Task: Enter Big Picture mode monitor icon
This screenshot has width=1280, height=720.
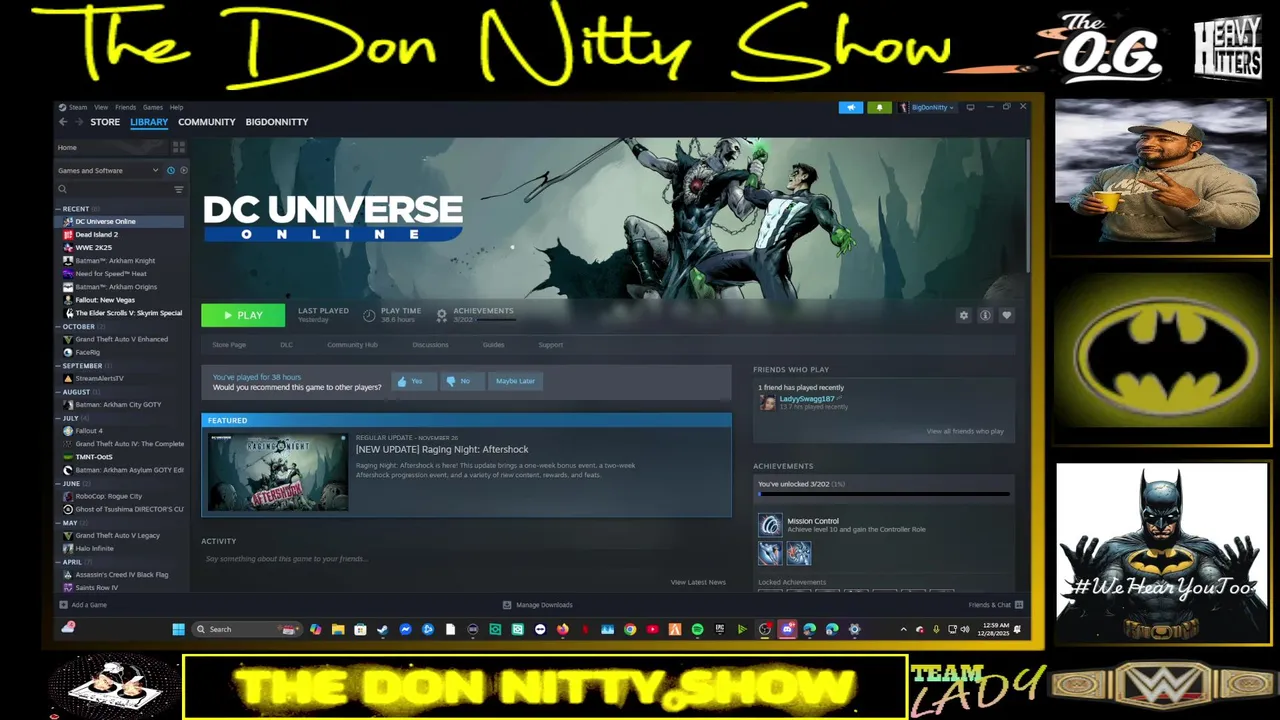Action: click(970, 107)
